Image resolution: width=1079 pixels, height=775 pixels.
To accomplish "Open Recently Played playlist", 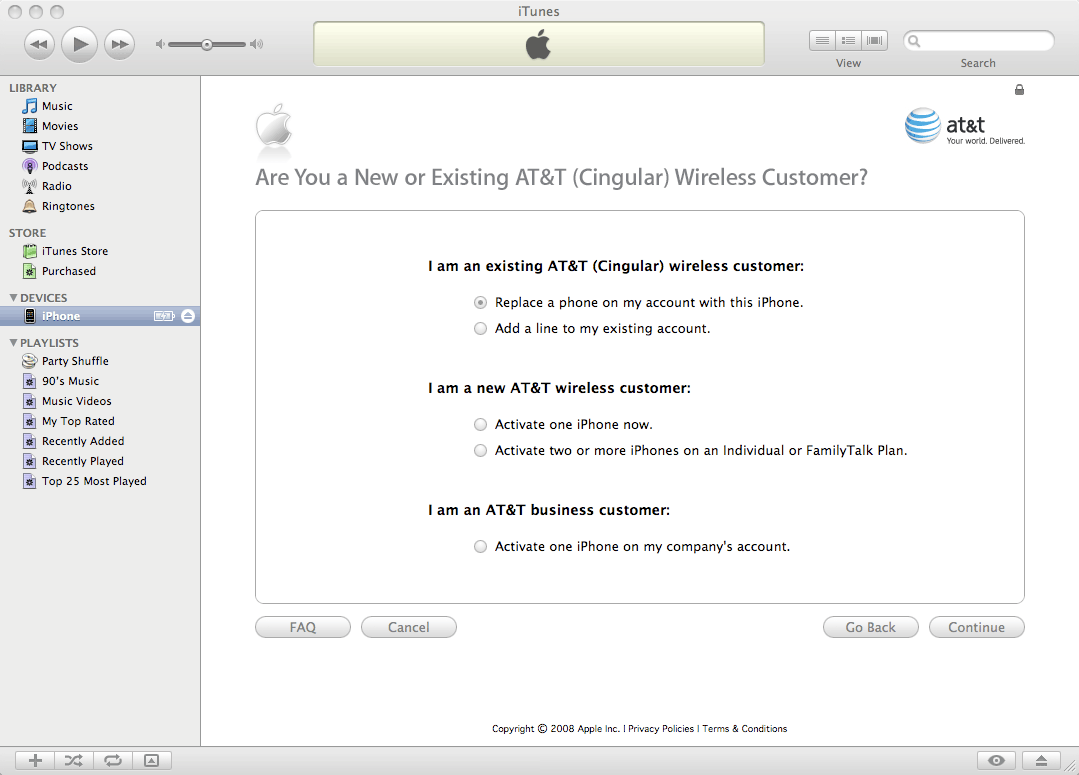I will [100, 460].
